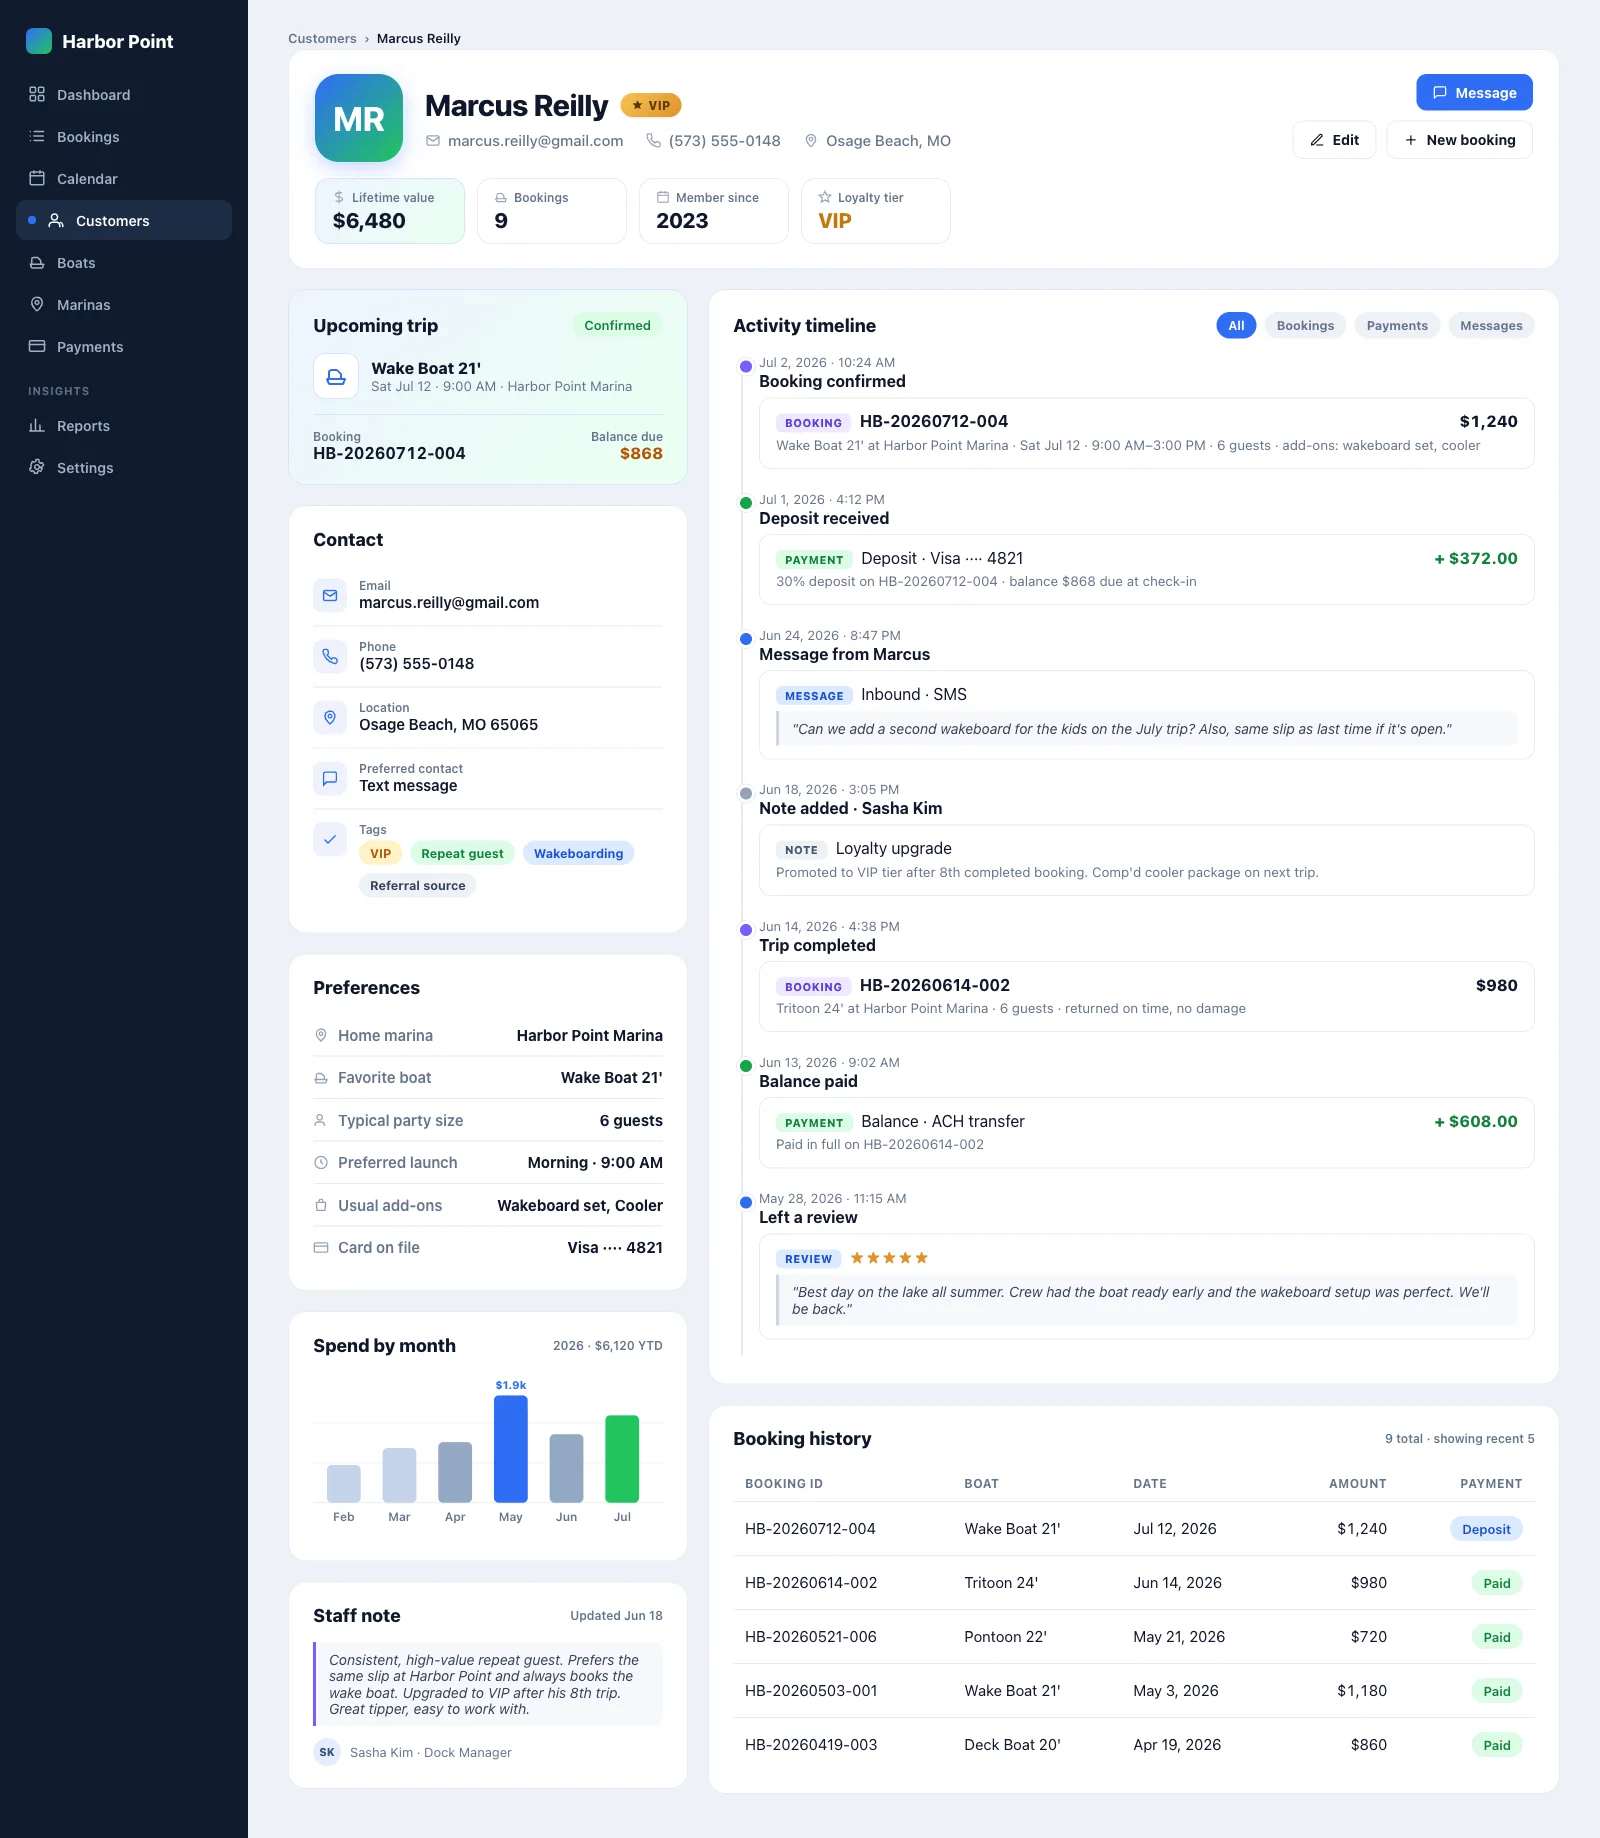Click the Customers breadcrumb link

(x=322, y=38)
